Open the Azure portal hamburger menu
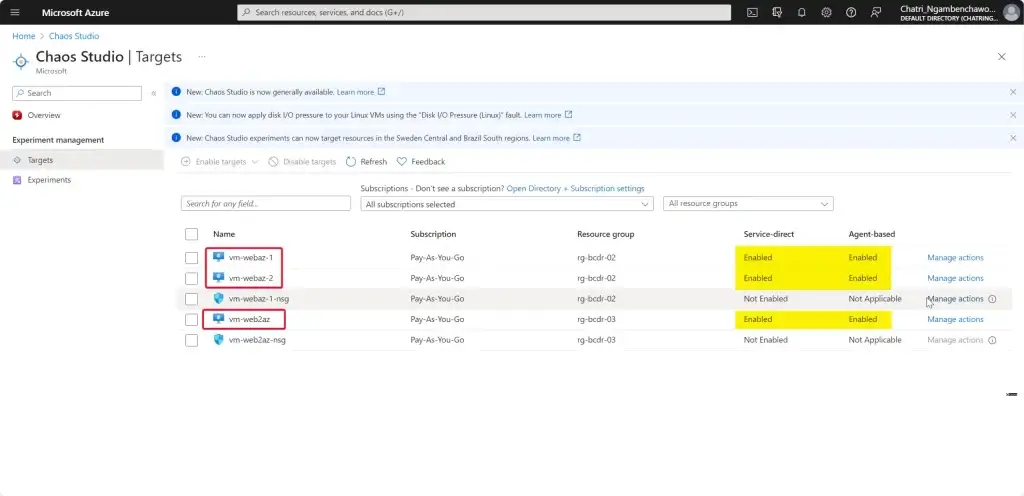The width and height of the screenshot is (1024, 496). tap(15, 12)
